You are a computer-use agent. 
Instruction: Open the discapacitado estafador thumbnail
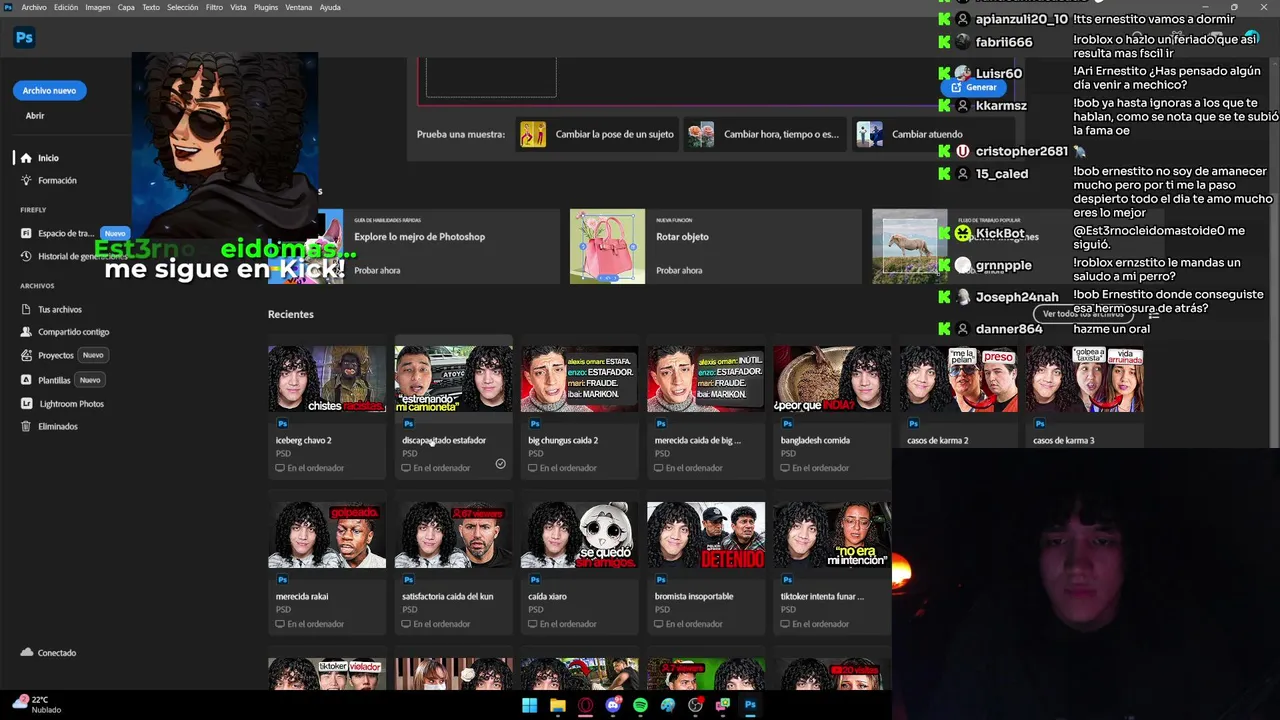[x=453, y=379]
